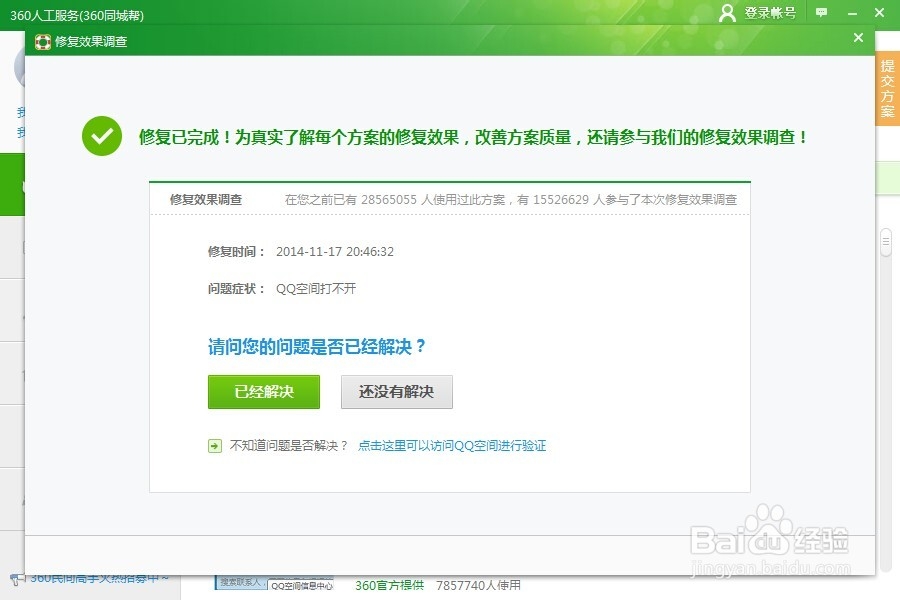The width and height of the screenshot is (900, 600).
Task: Open the feedback message icon in title bar
Action: [821, 13]
